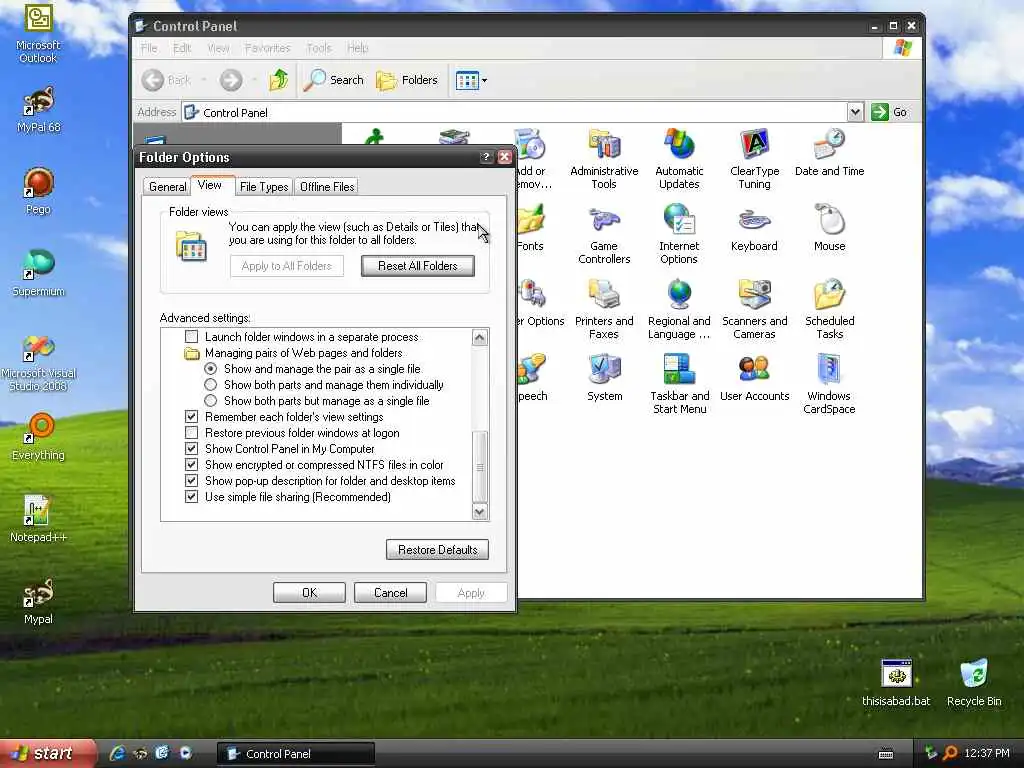
Task: Open Taskbar and Start Menu icon
Action: tap(679, 385)
